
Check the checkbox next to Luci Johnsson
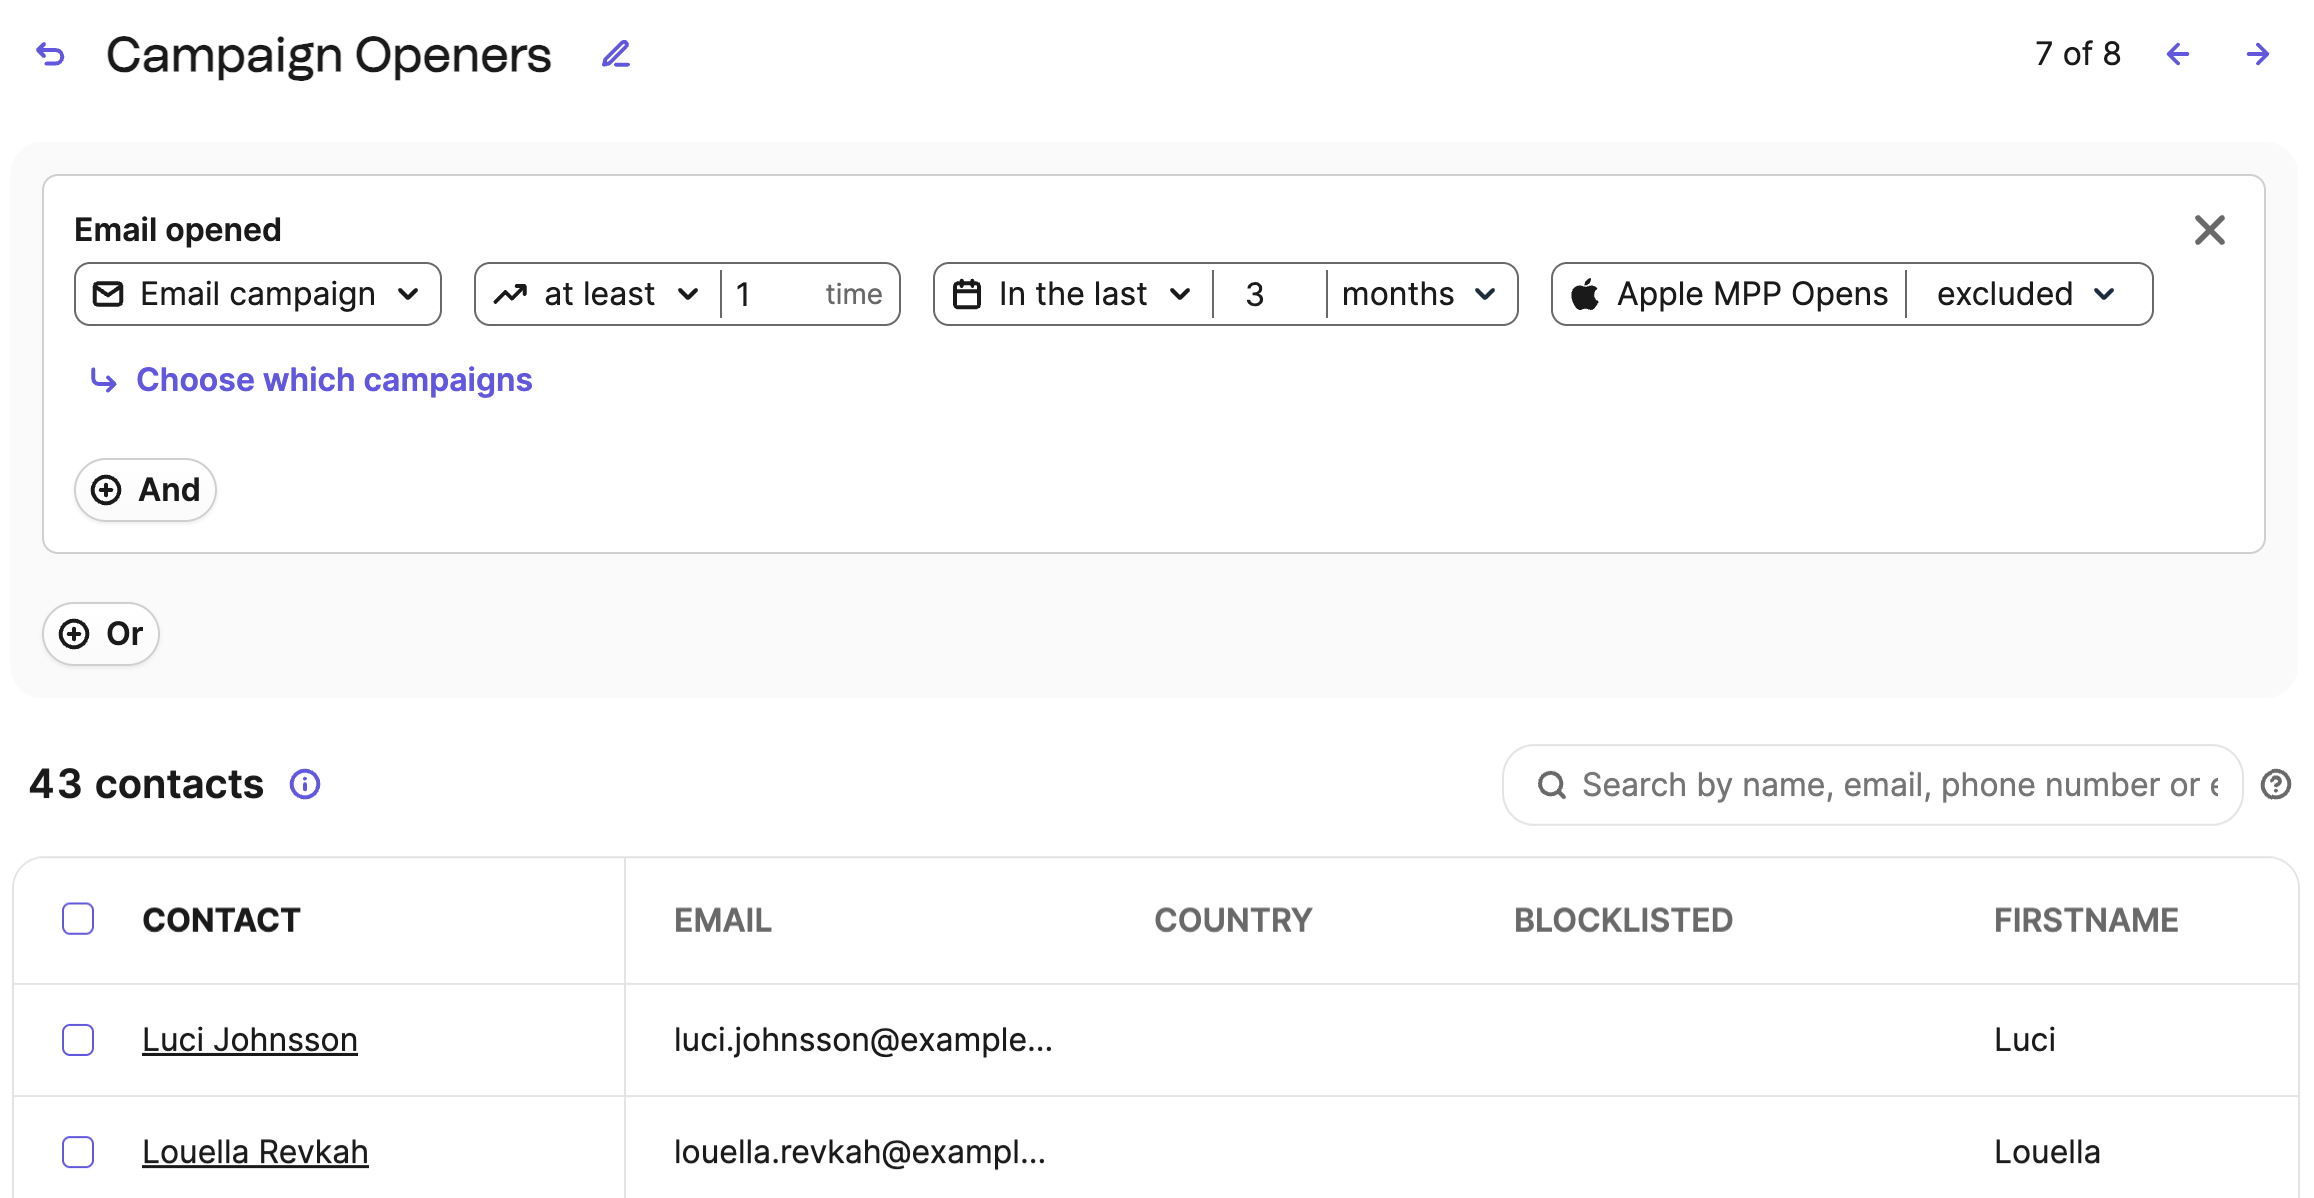point(77,1040)
